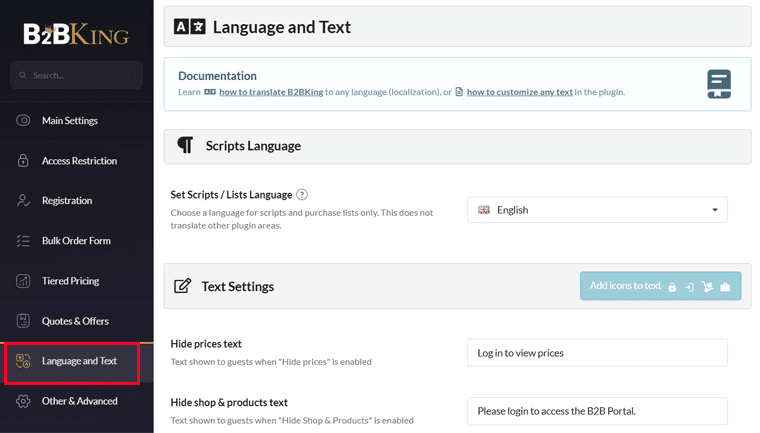Focus the sidebar Search field

77,75
